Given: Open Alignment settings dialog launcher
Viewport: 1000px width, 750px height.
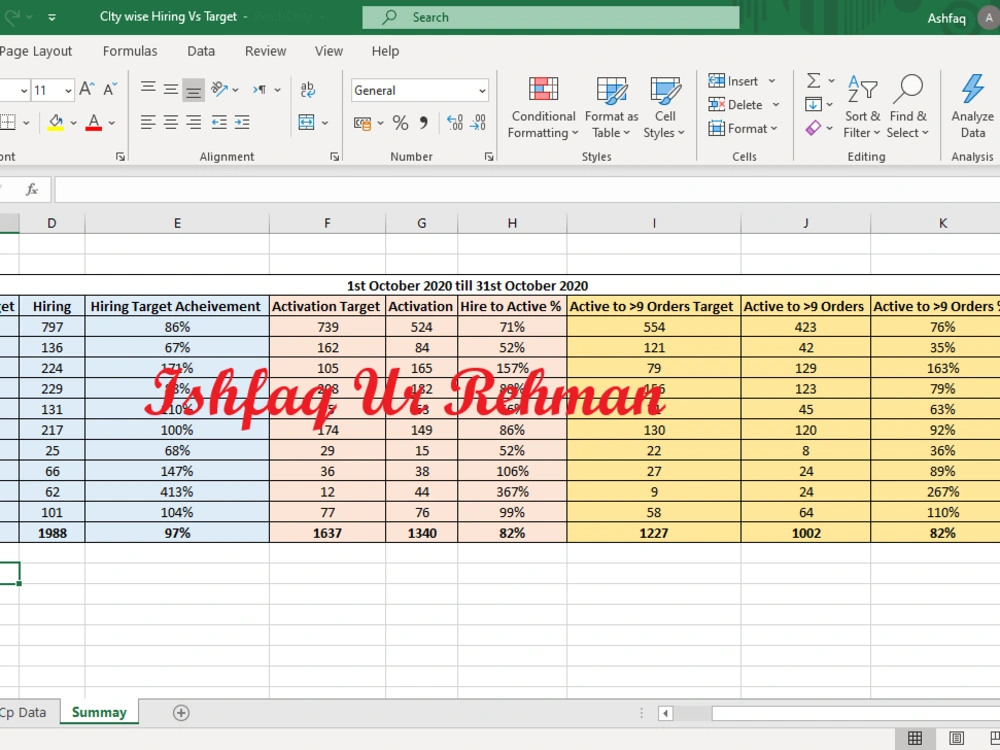Looking at the screenshot, I should pos(335,156).
